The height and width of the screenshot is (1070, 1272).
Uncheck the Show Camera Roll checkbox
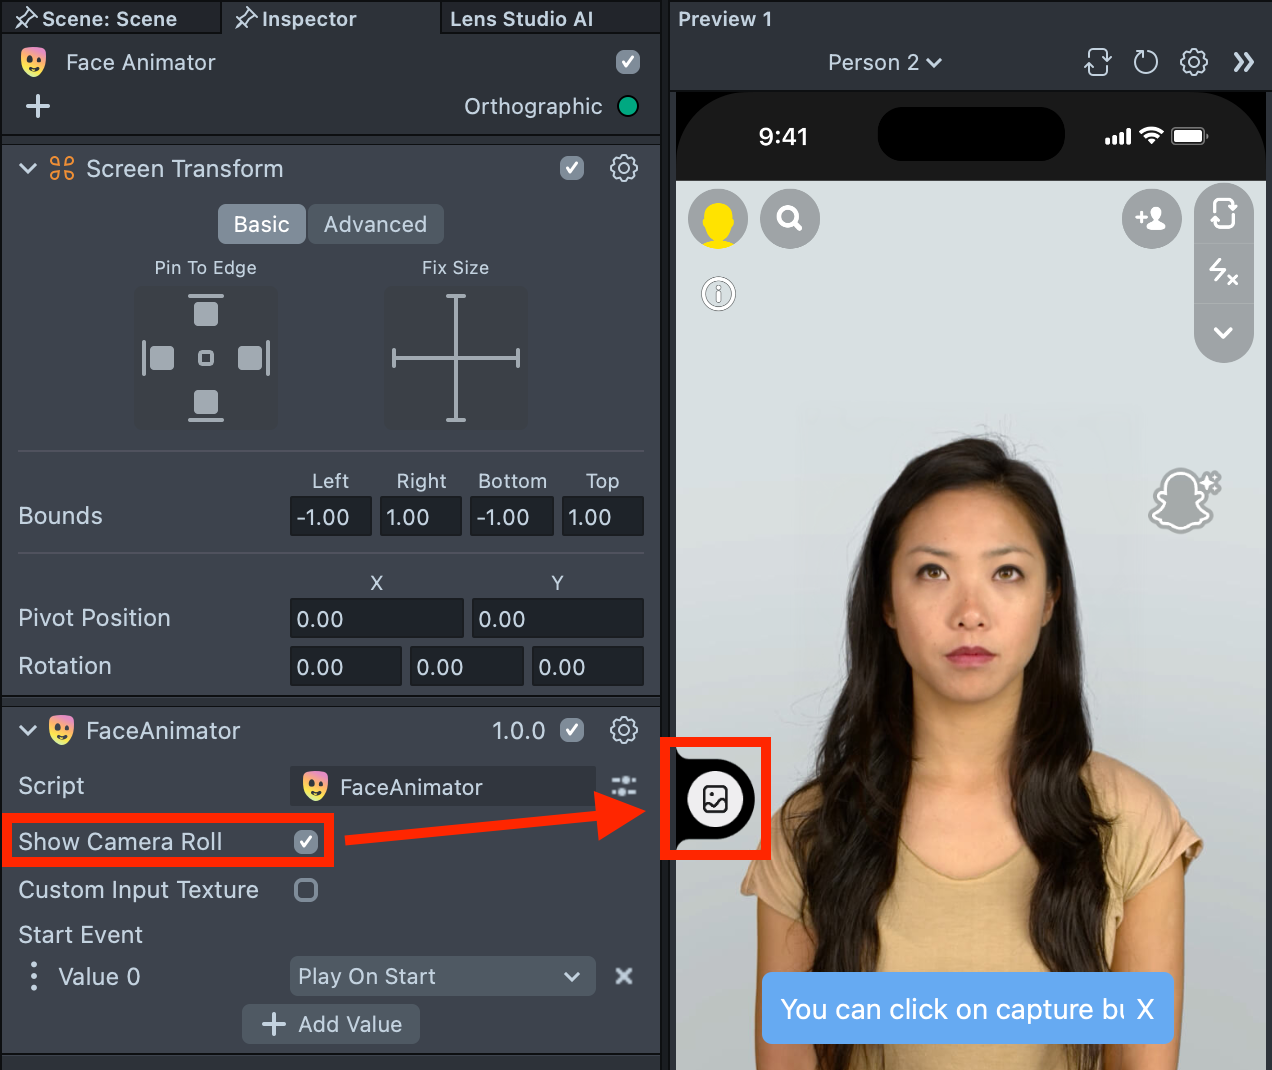coord(306,842)
